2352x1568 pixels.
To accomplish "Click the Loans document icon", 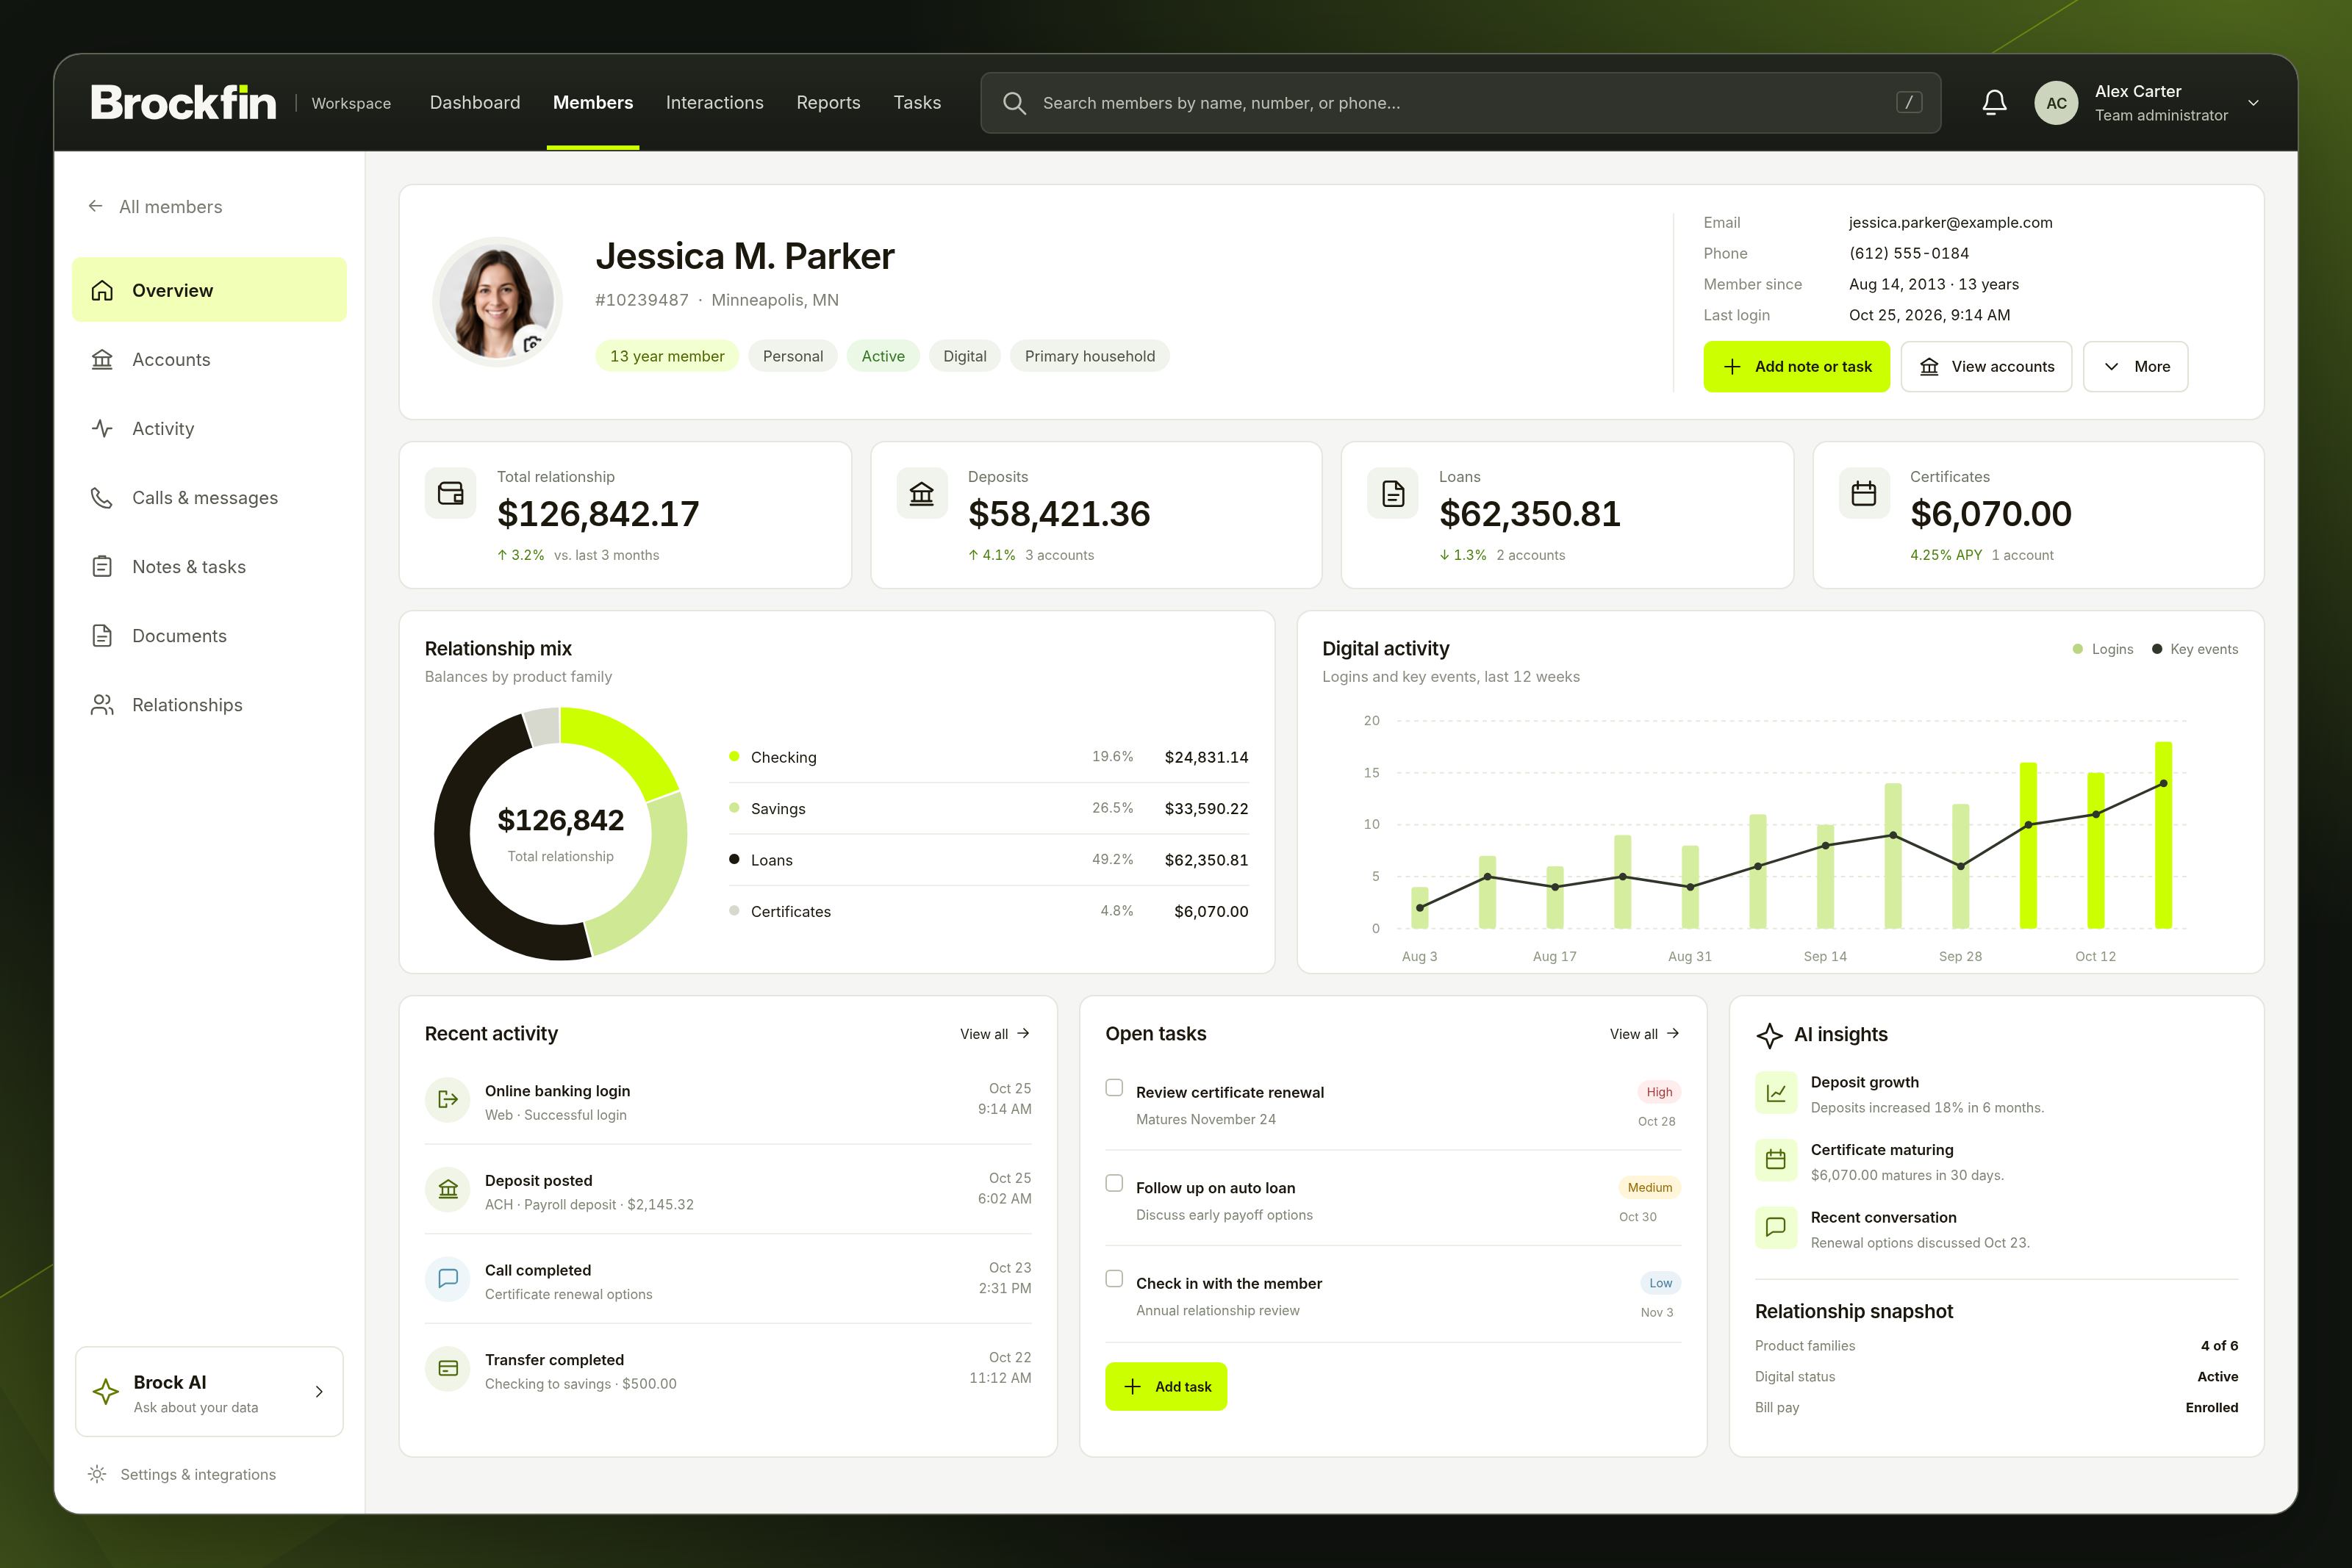I will [1393, 493].
